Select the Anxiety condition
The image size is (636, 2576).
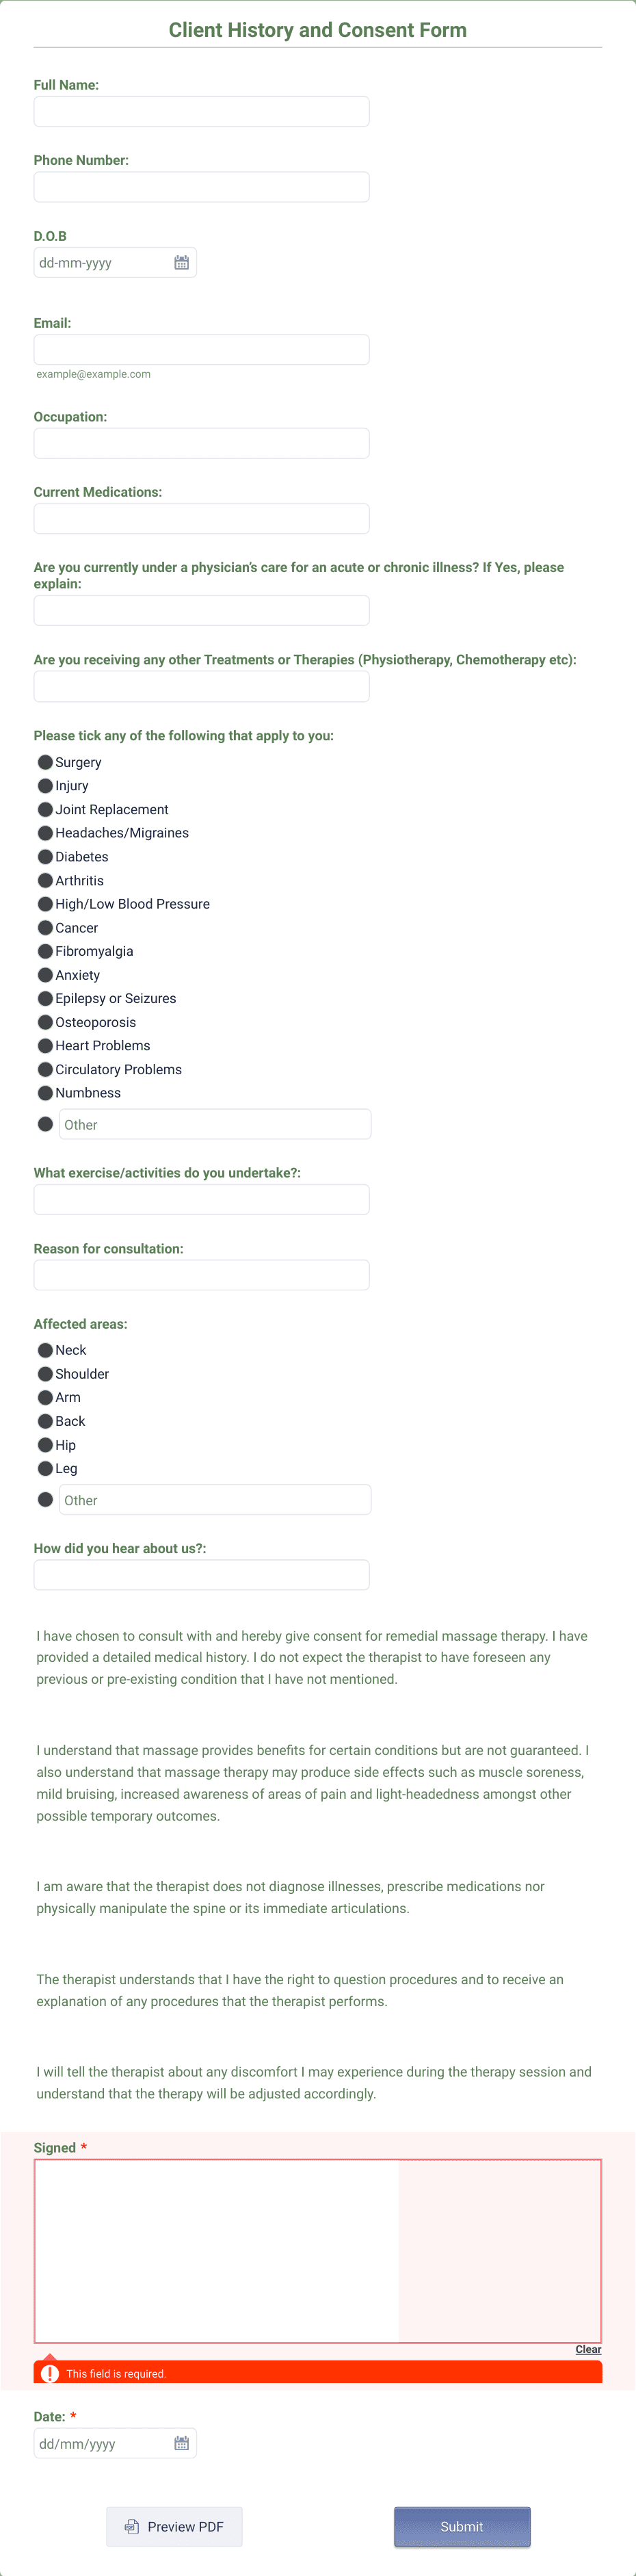[45, 975]
